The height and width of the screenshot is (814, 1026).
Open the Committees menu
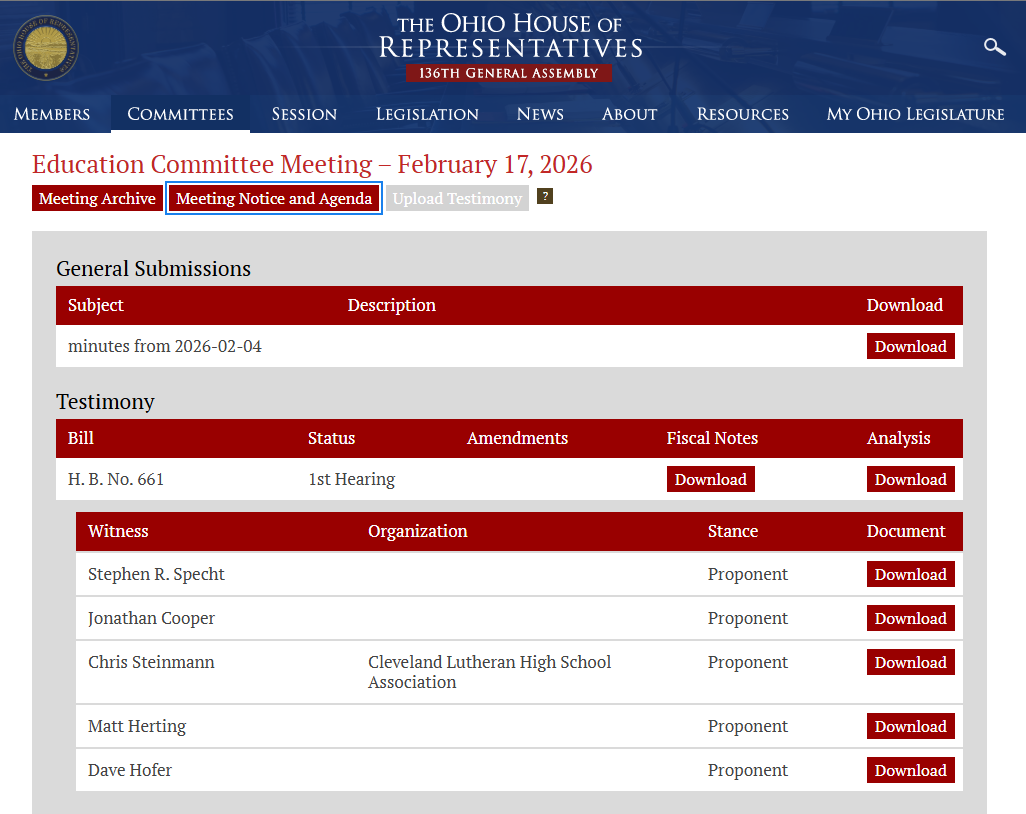[181, 114]
